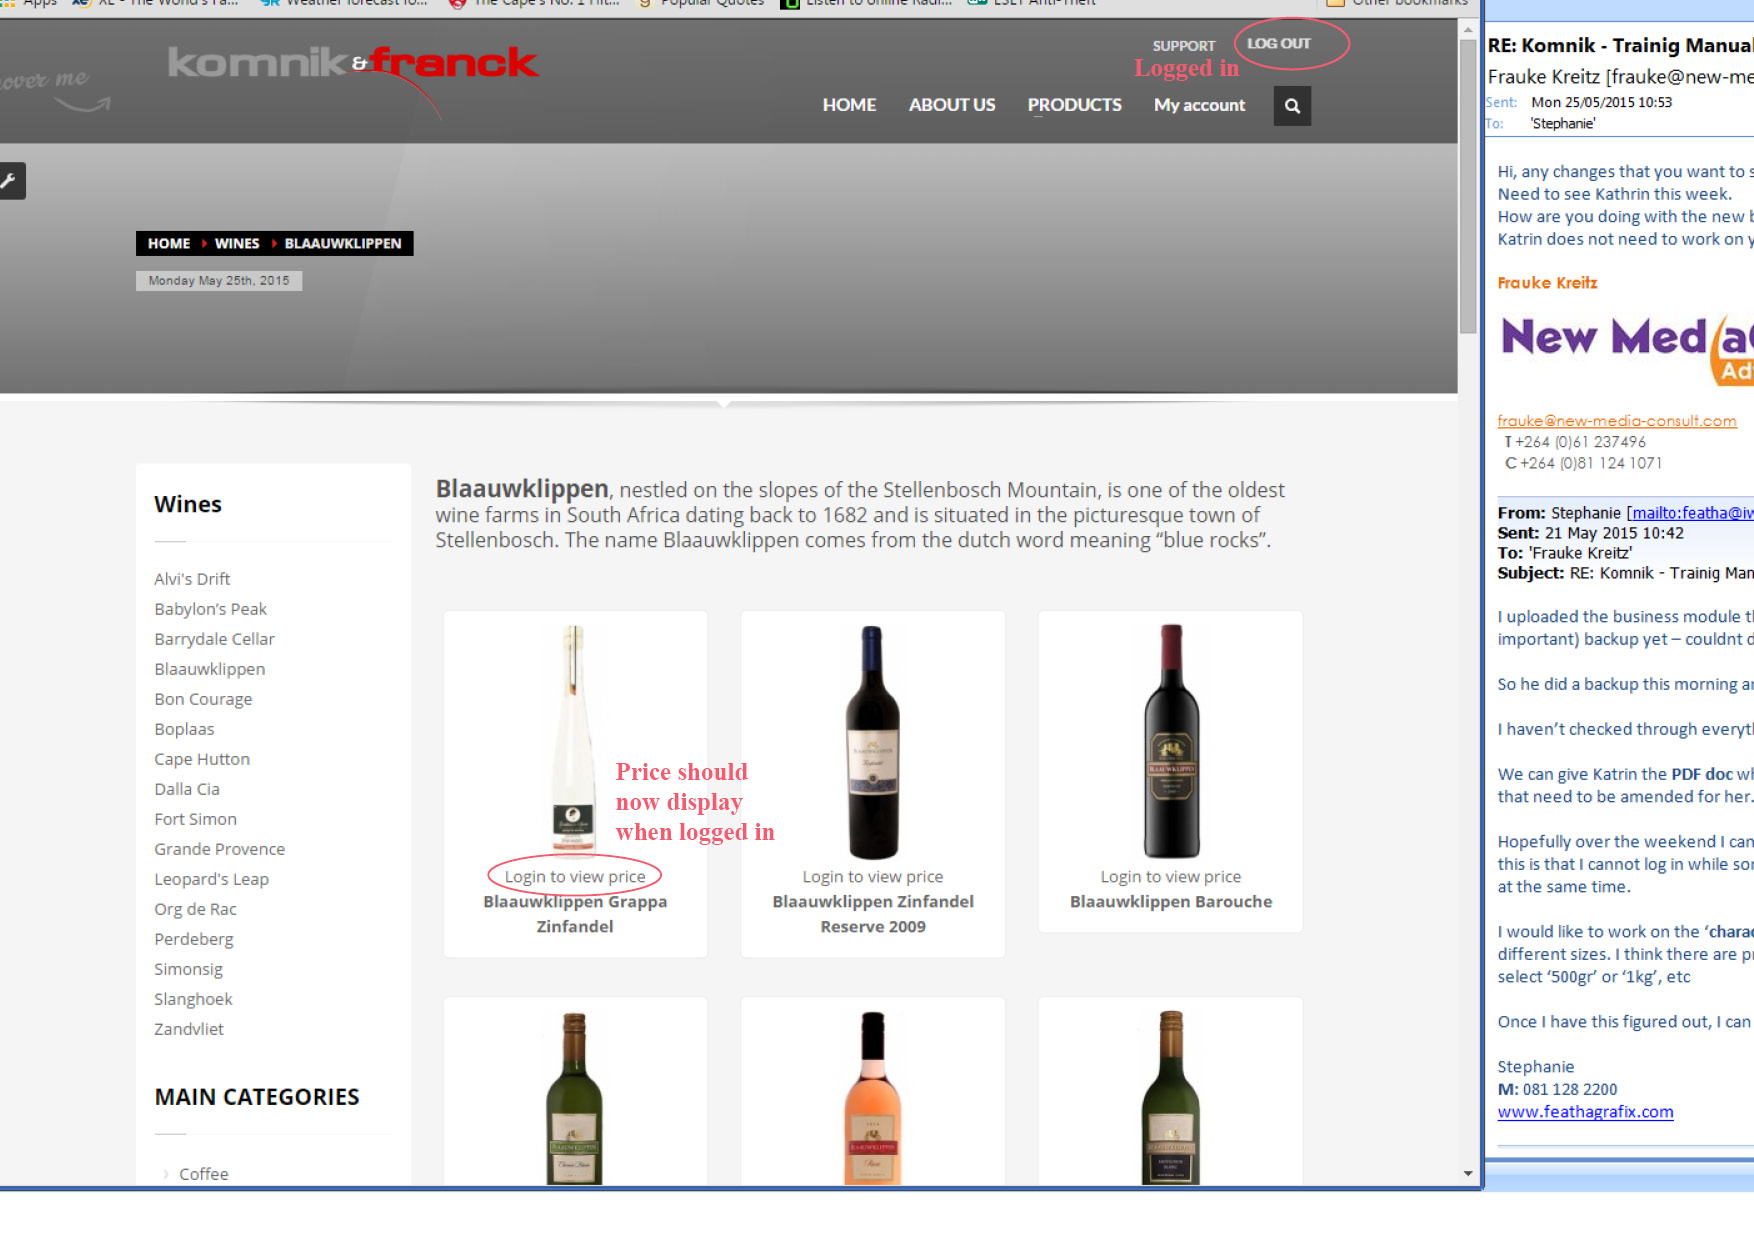Viewport: 1754px width, 1240px height.
Task: Click HOME in the breadcrumb trail
Action: (x=169, y=244)
